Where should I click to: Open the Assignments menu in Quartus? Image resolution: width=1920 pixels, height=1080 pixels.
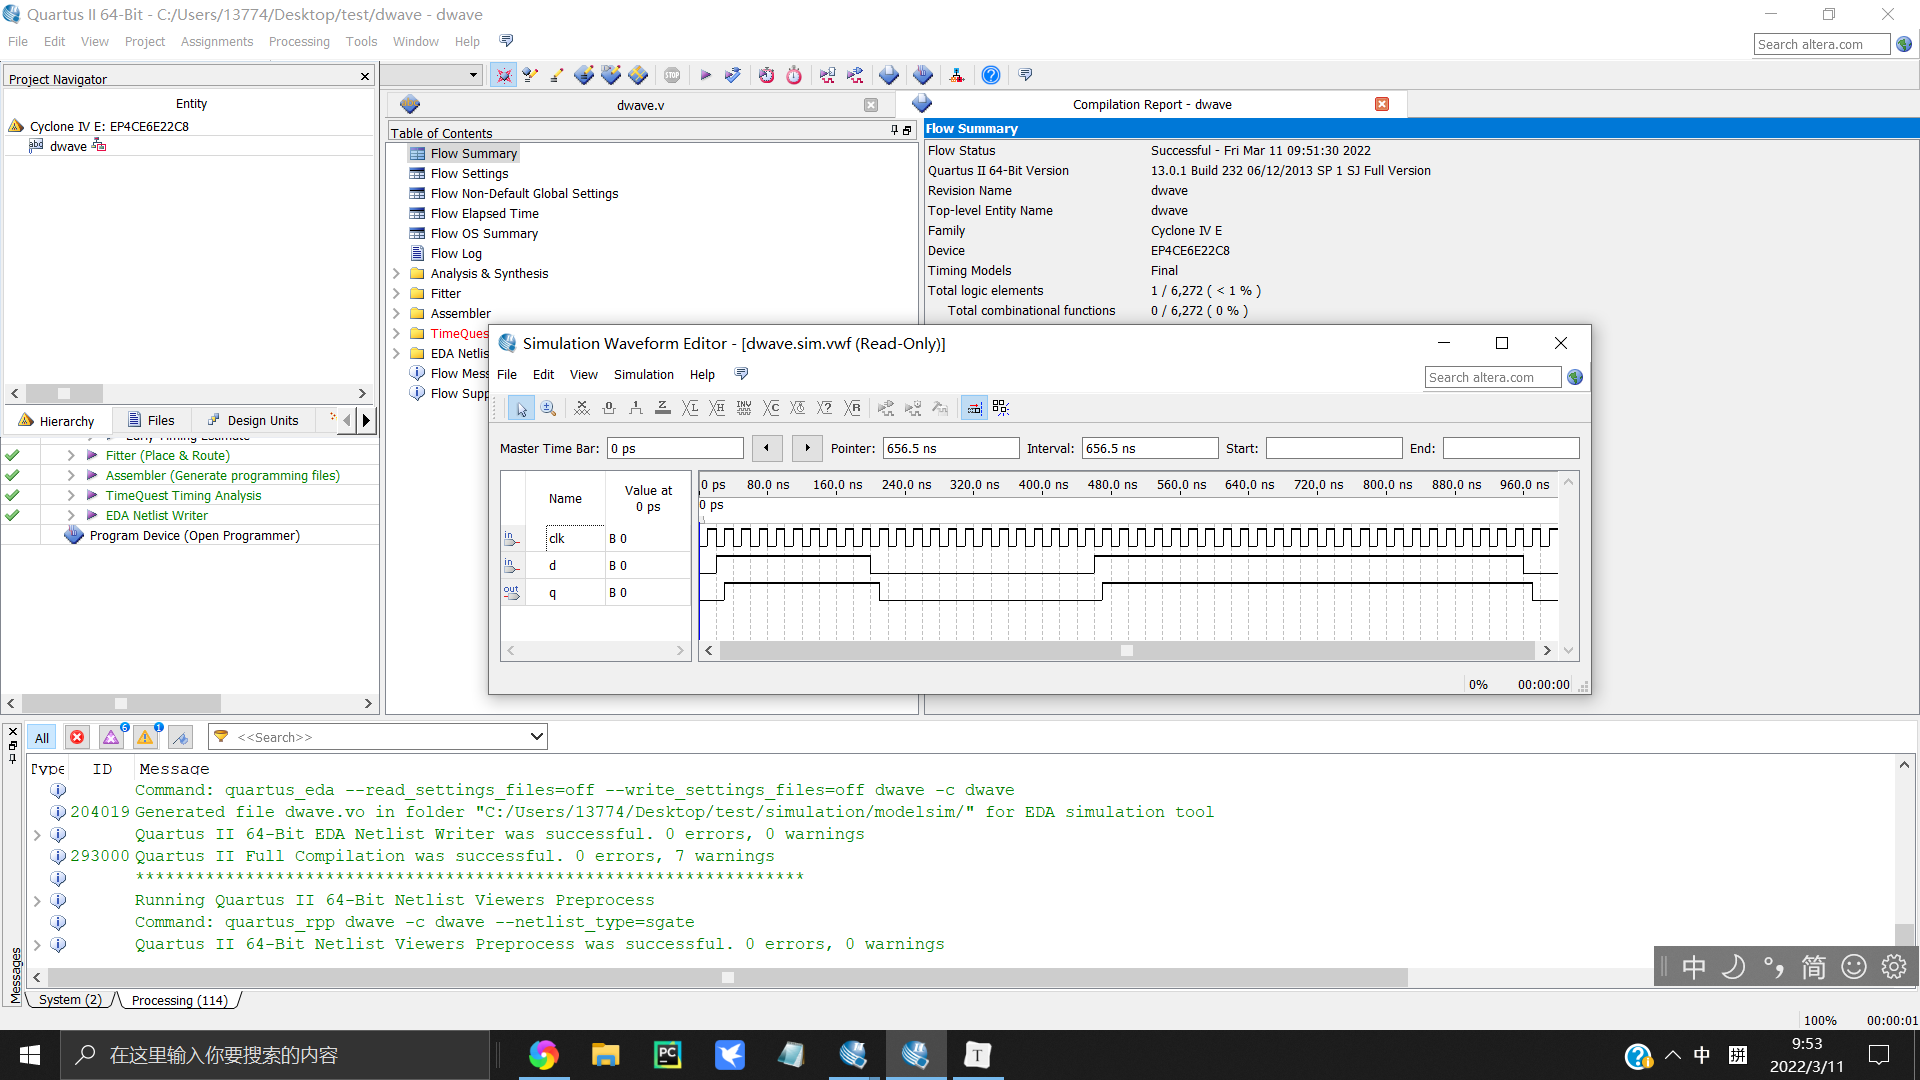(x=217, y=41)
